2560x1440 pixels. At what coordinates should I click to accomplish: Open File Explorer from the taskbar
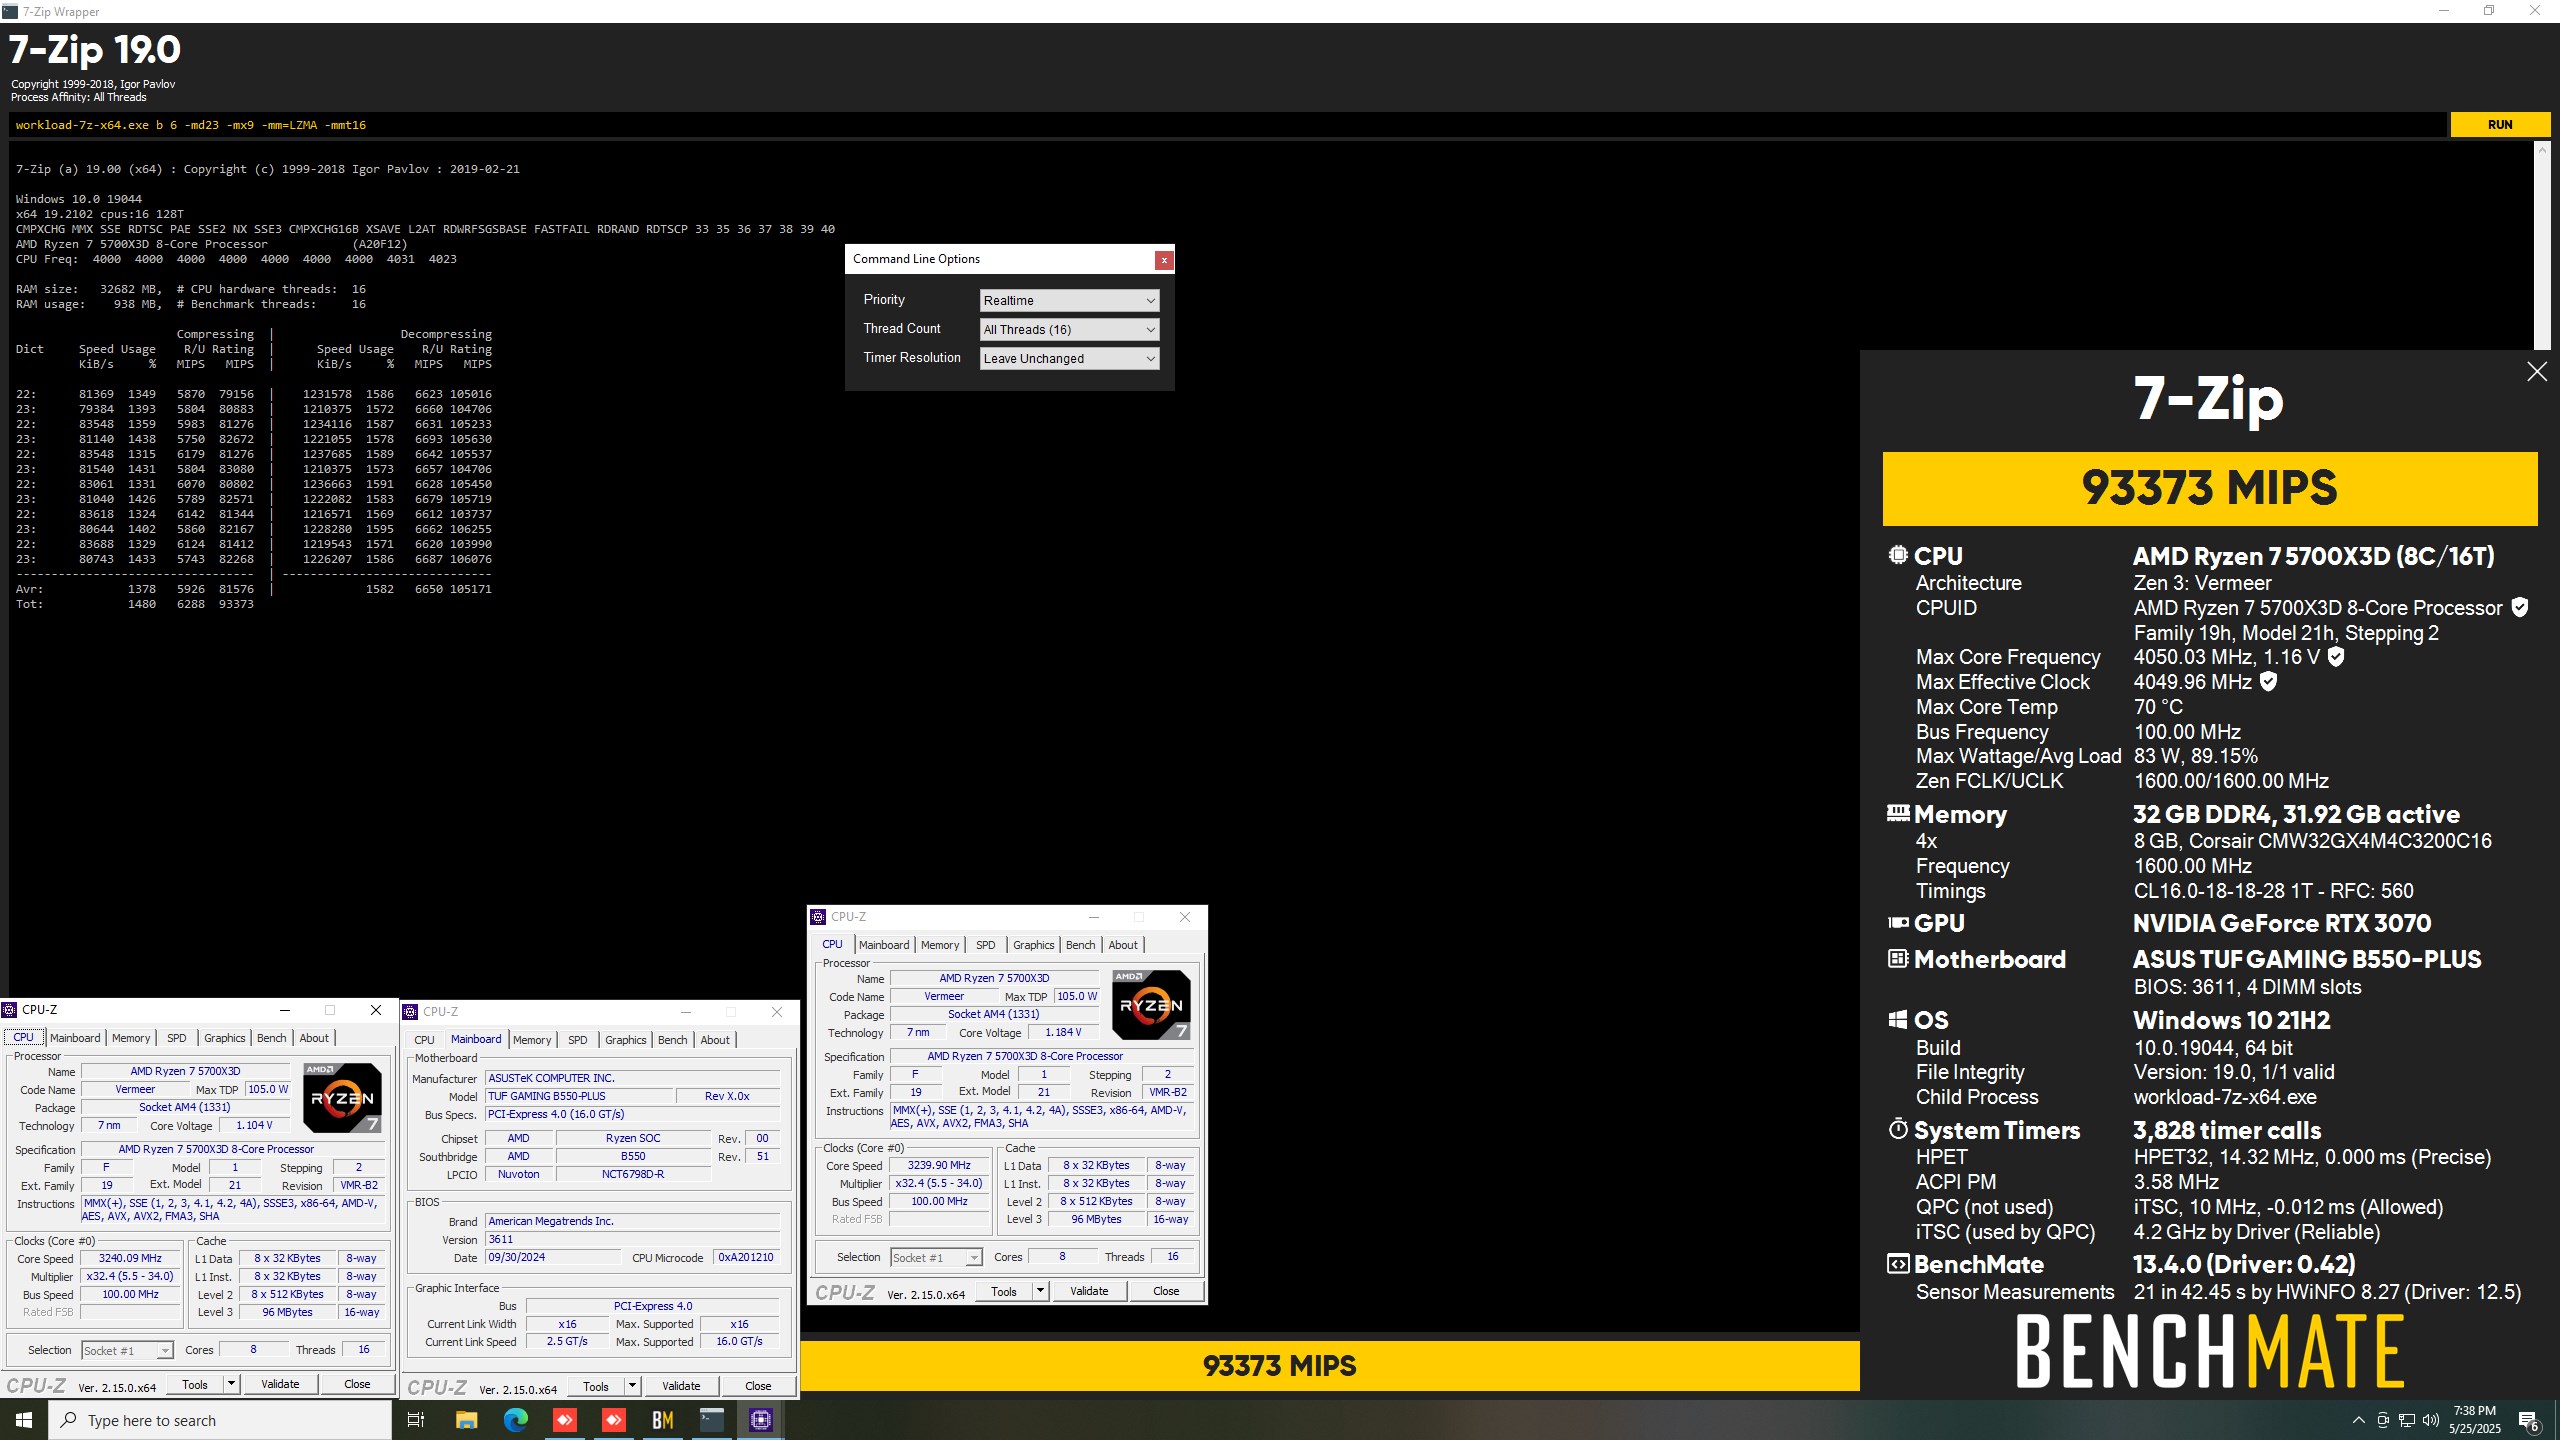coord(466,1420)
